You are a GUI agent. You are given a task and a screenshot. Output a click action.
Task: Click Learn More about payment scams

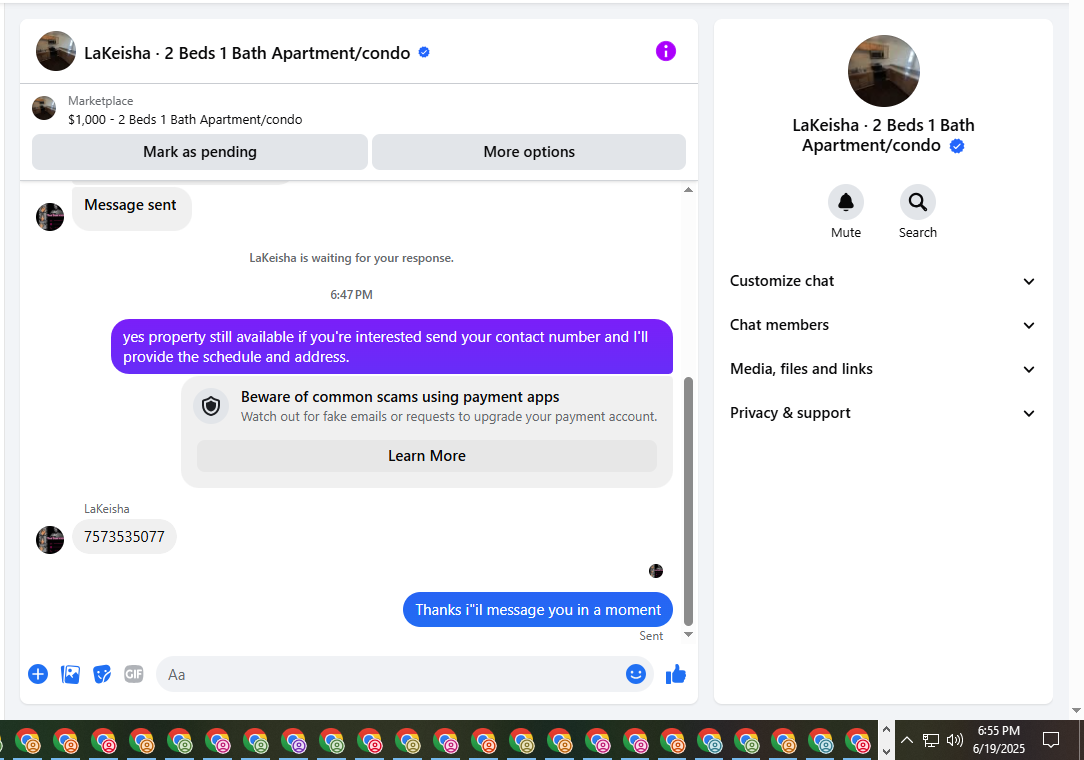[x=427, y=456]
